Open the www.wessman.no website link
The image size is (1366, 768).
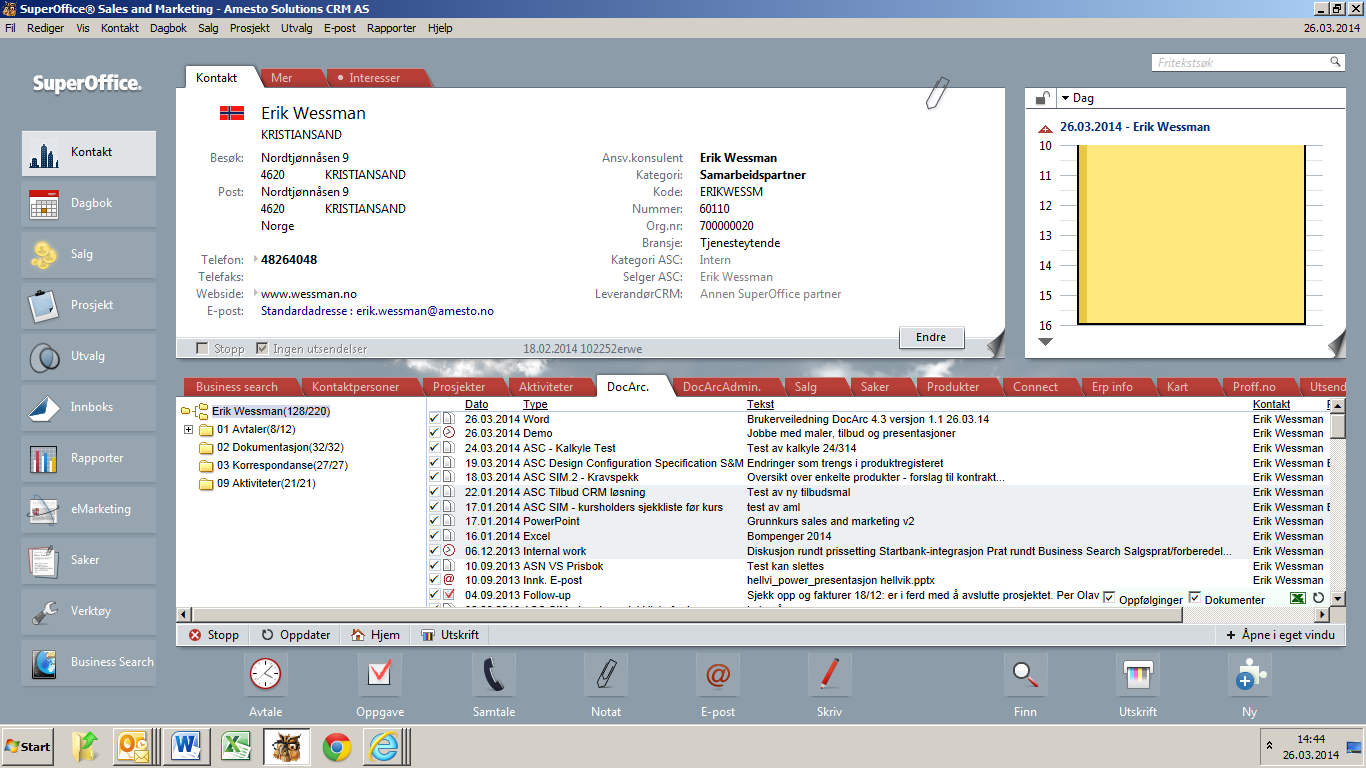[x=308, y=294]
